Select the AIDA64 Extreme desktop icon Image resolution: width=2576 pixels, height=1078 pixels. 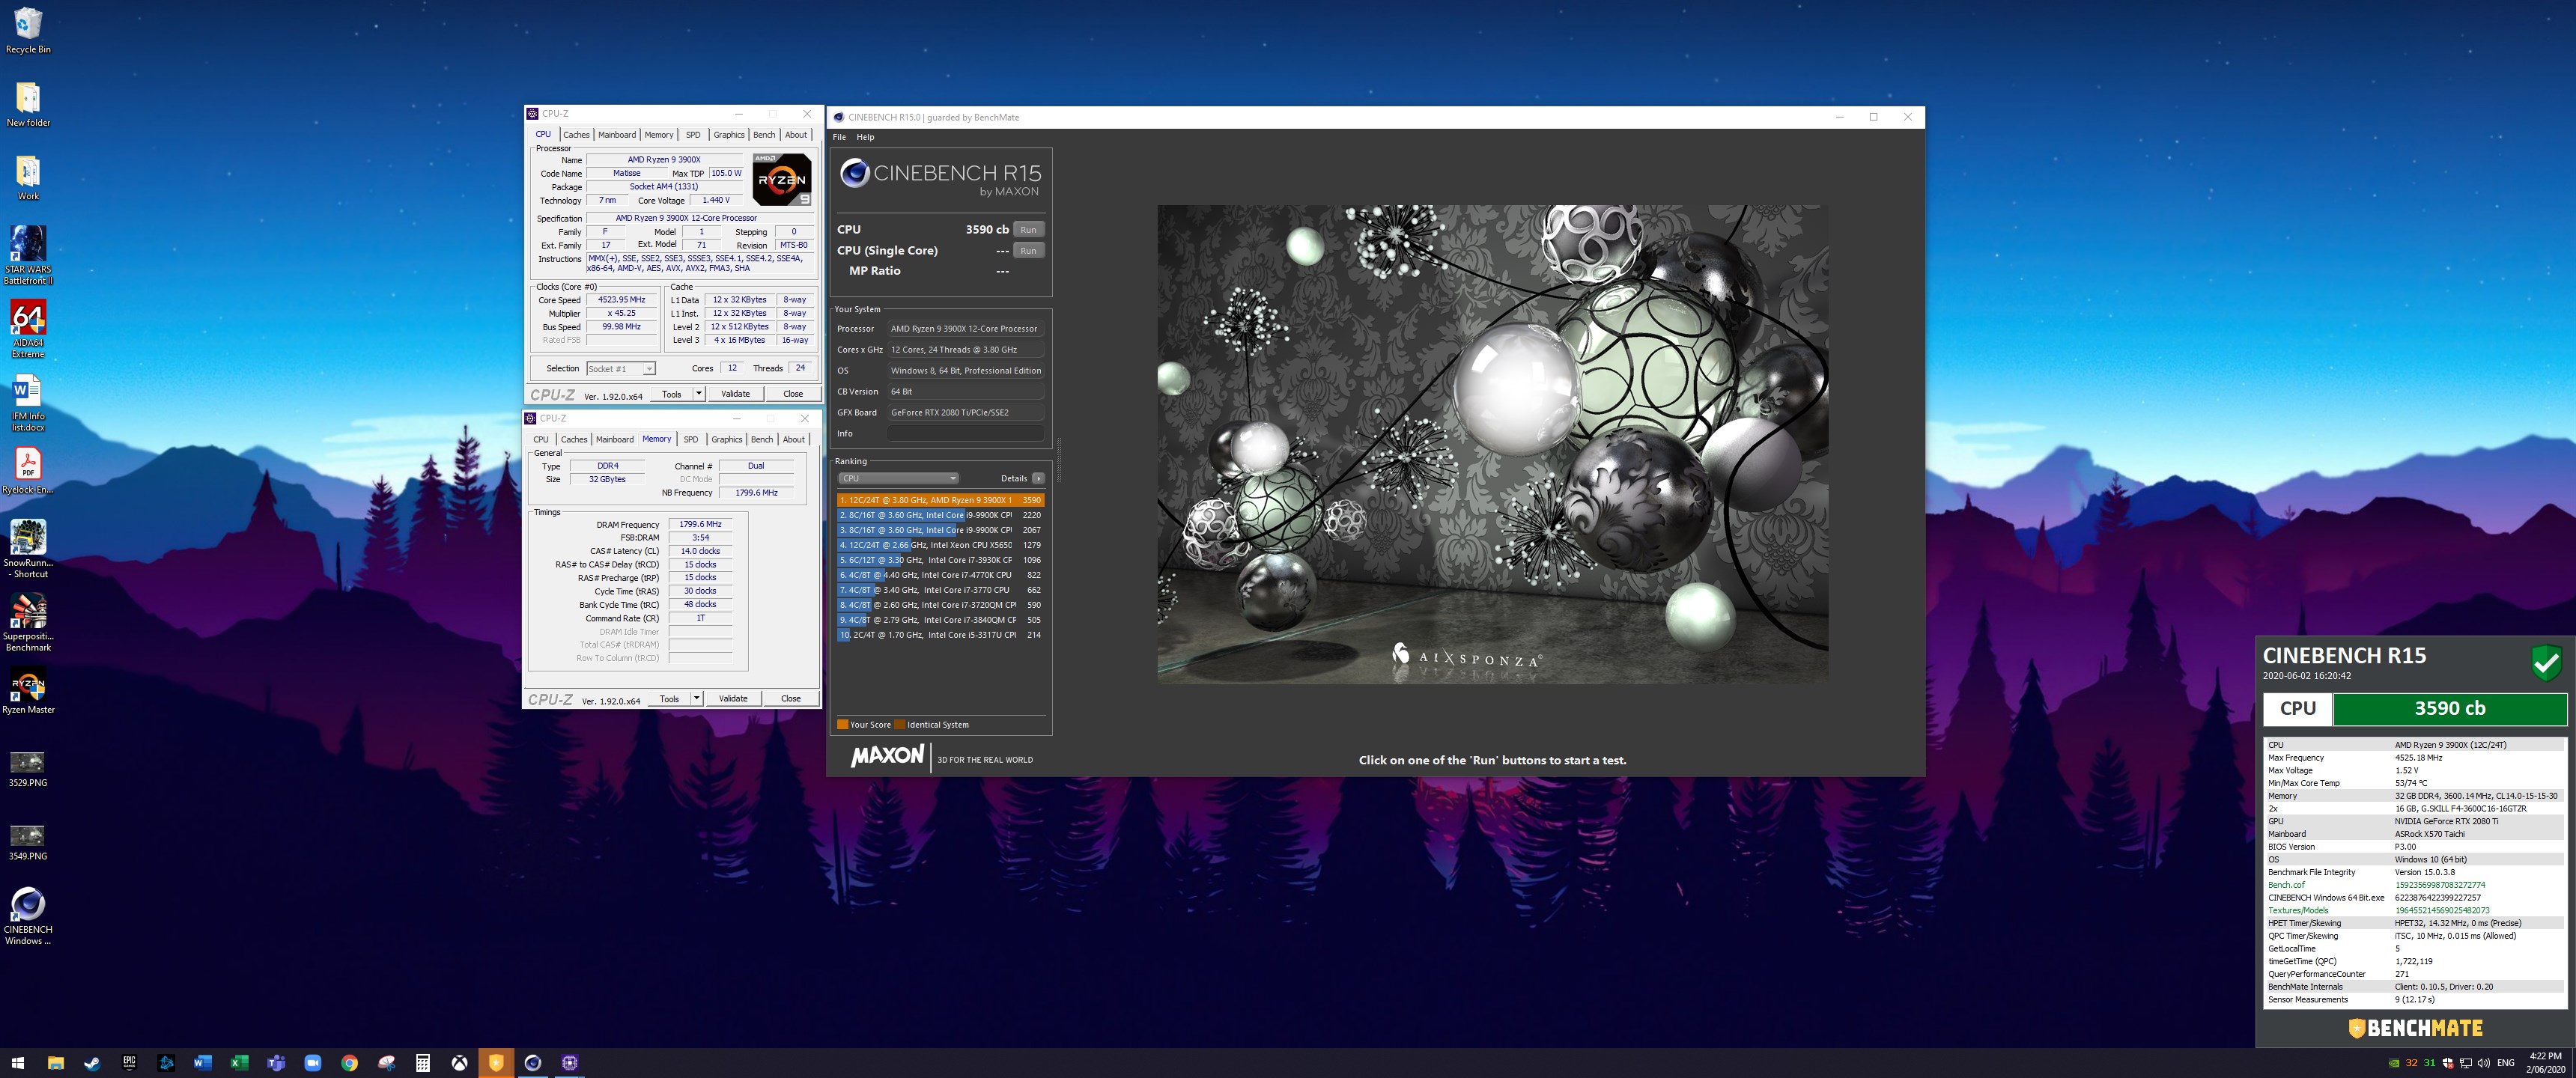click(x=28, y=329)
